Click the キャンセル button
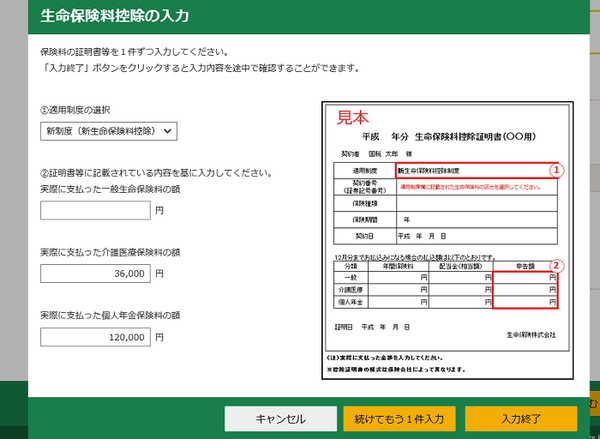 pos(280,419)
